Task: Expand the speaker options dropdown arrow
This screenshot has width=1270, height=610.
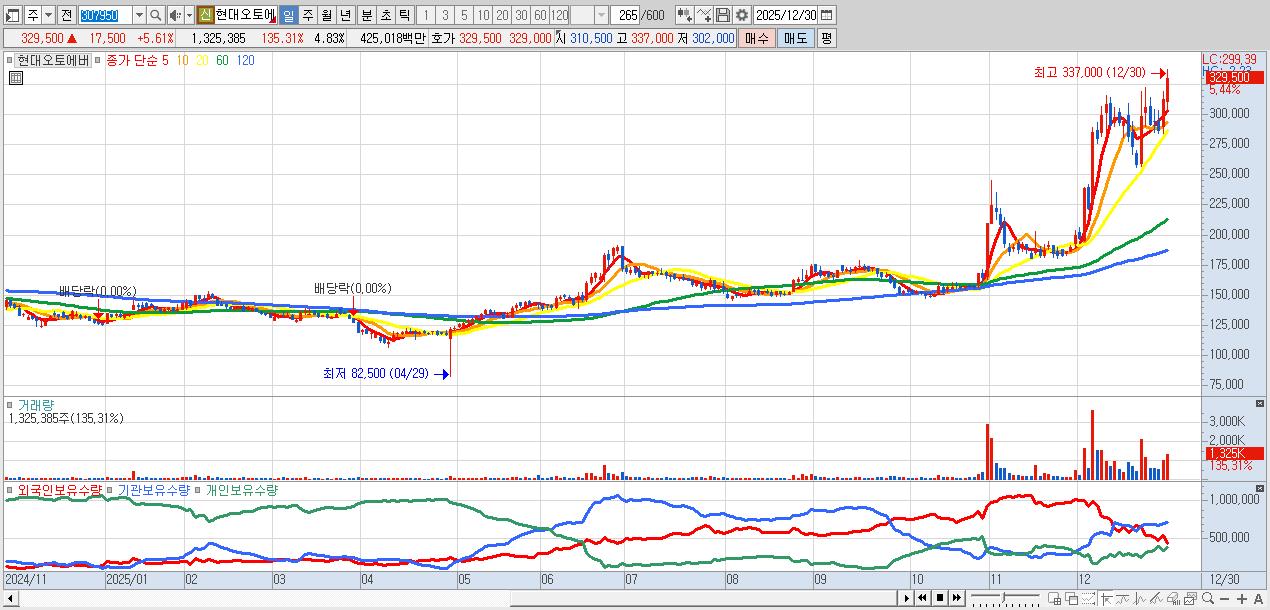Action: point(189,15)
